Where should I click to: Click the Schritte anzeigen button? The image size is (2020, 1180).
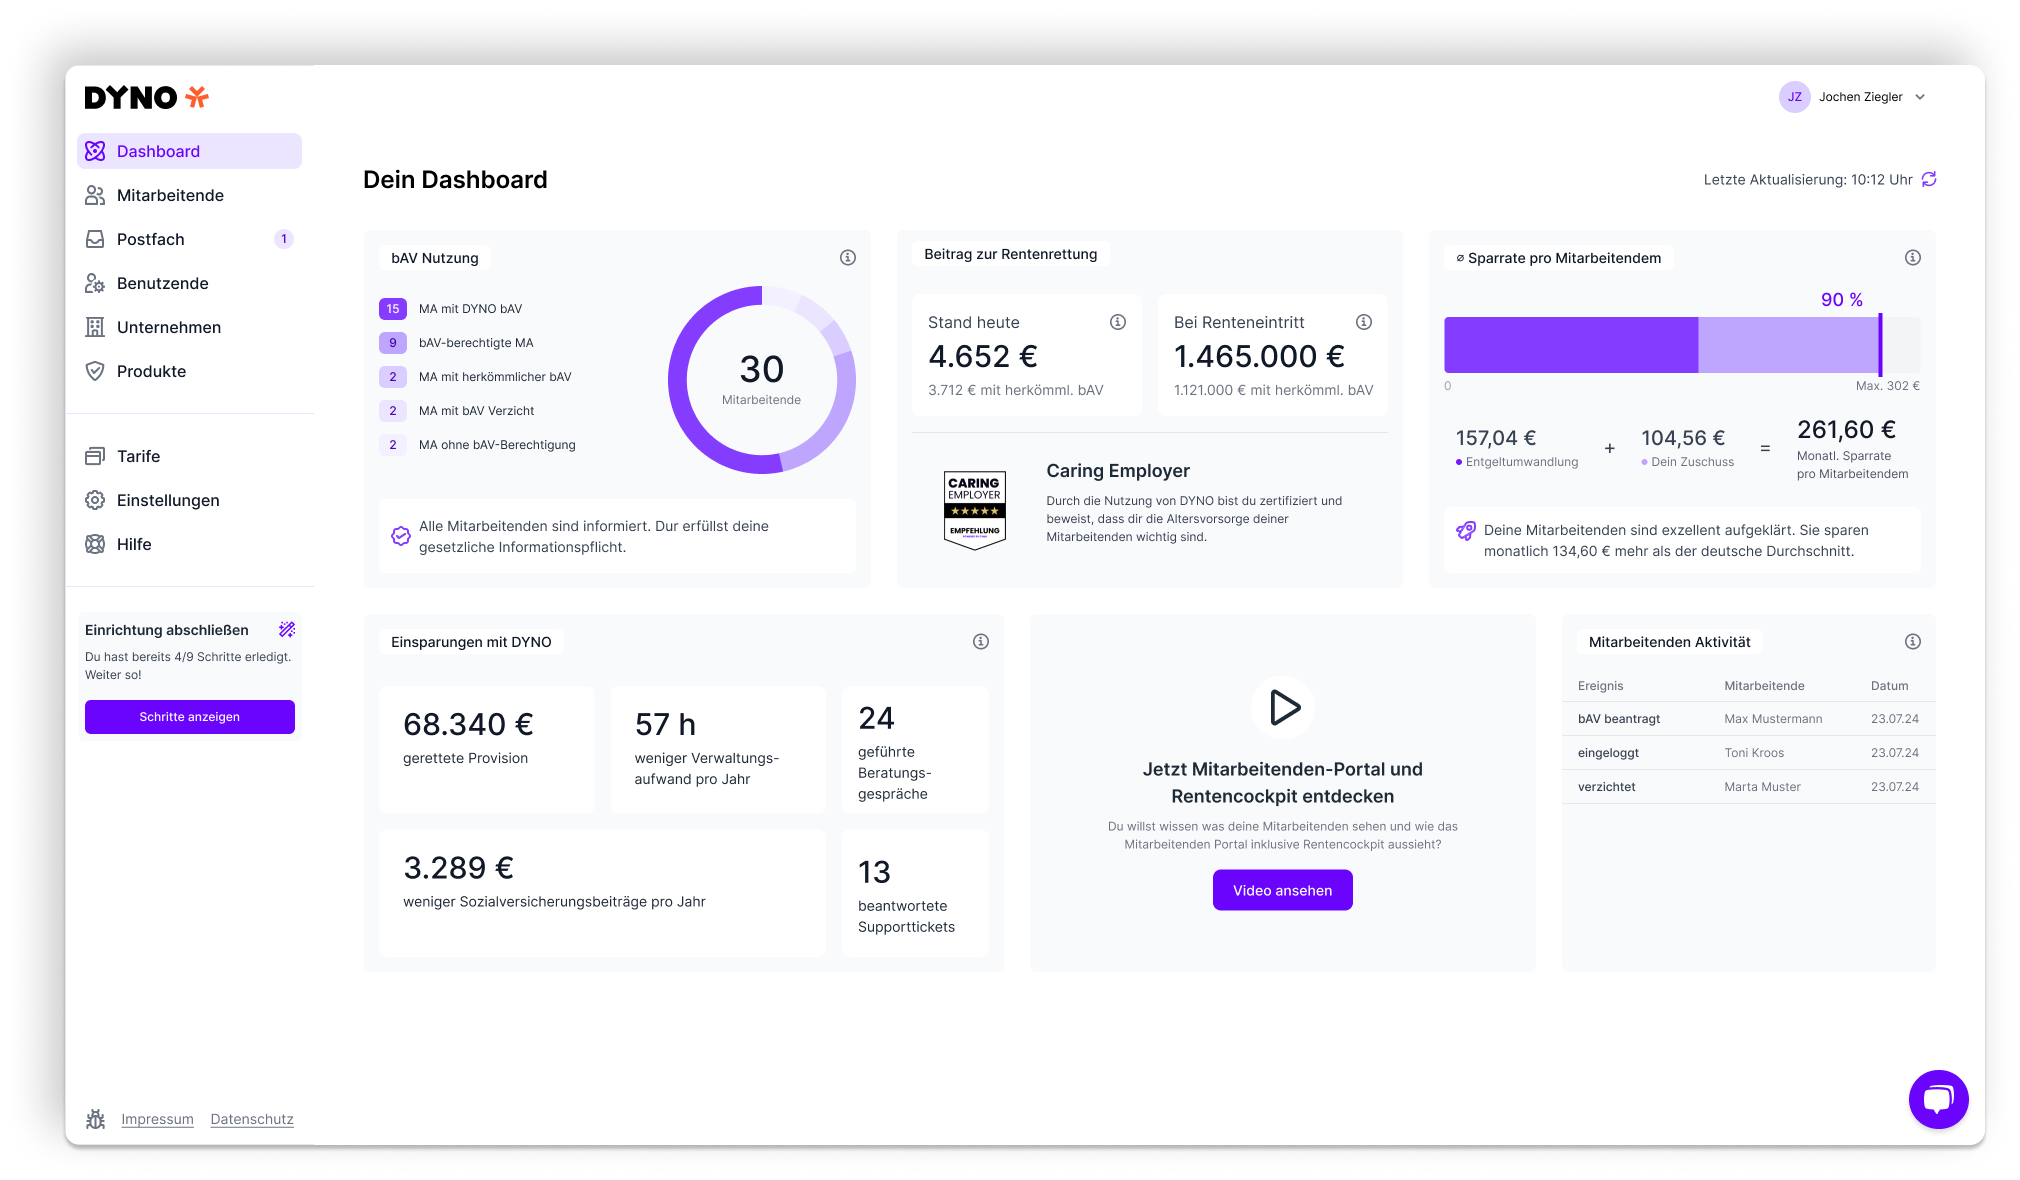tap(190, 717)
